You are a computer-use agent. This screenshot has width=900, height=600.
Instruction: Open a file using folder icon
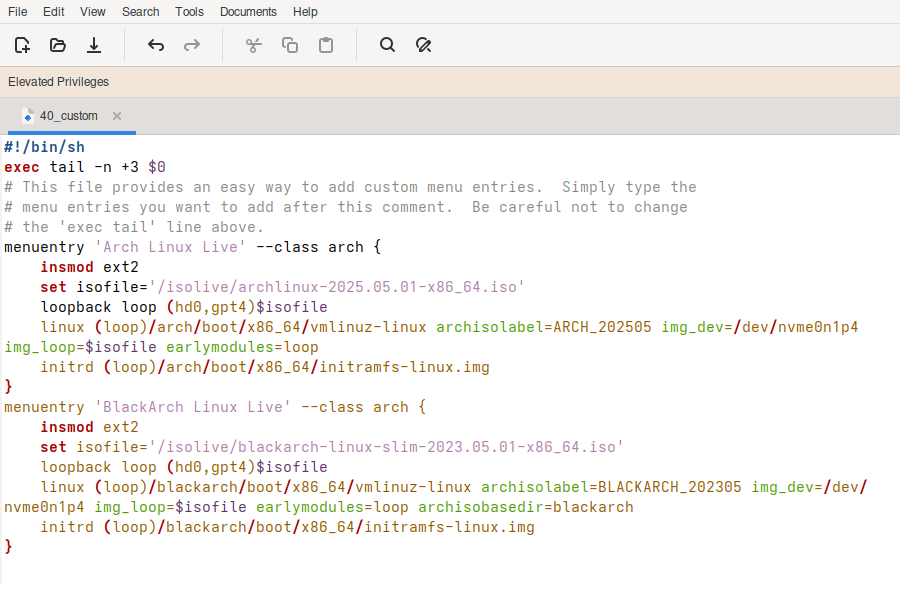click(58, 45)
